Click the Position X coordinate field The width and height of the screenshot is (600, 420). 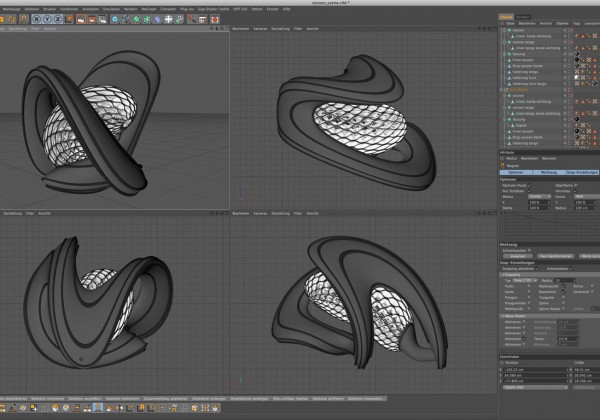point(536,370)
